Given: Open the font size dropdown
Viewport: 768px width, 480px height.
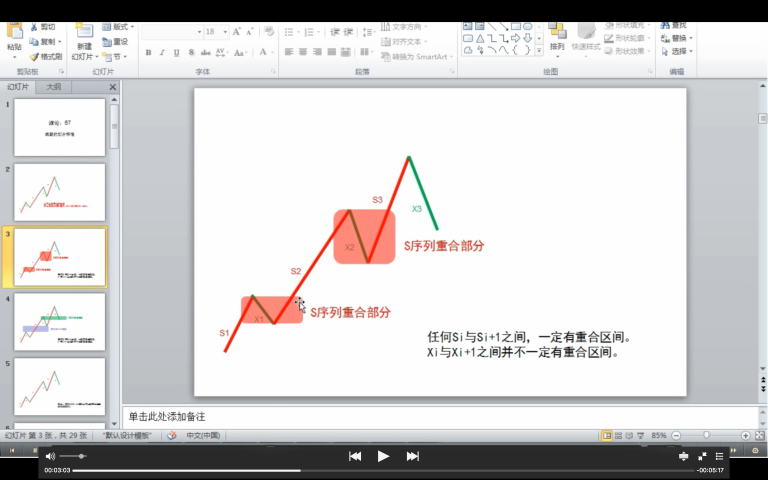Looking at the screenshot, I should pos(226,32).
